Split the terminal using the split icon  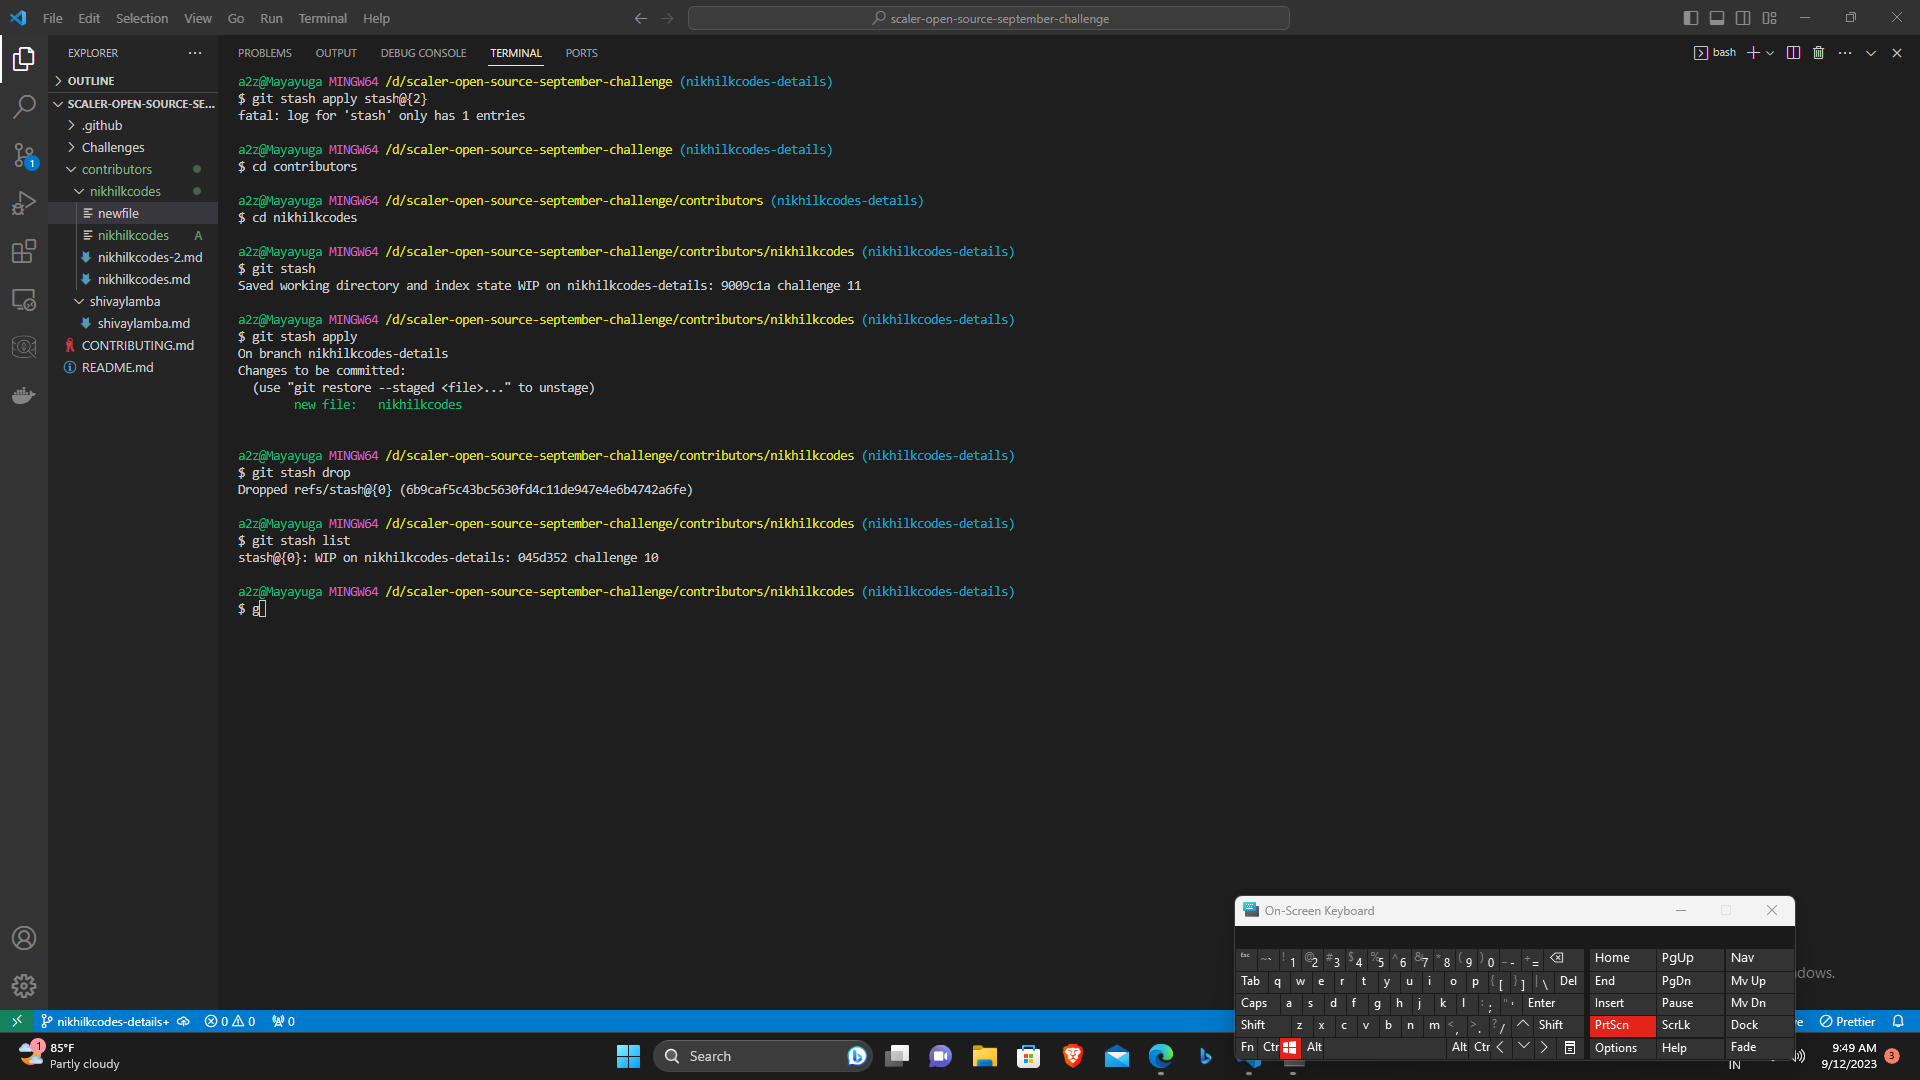coord(1793,52)
